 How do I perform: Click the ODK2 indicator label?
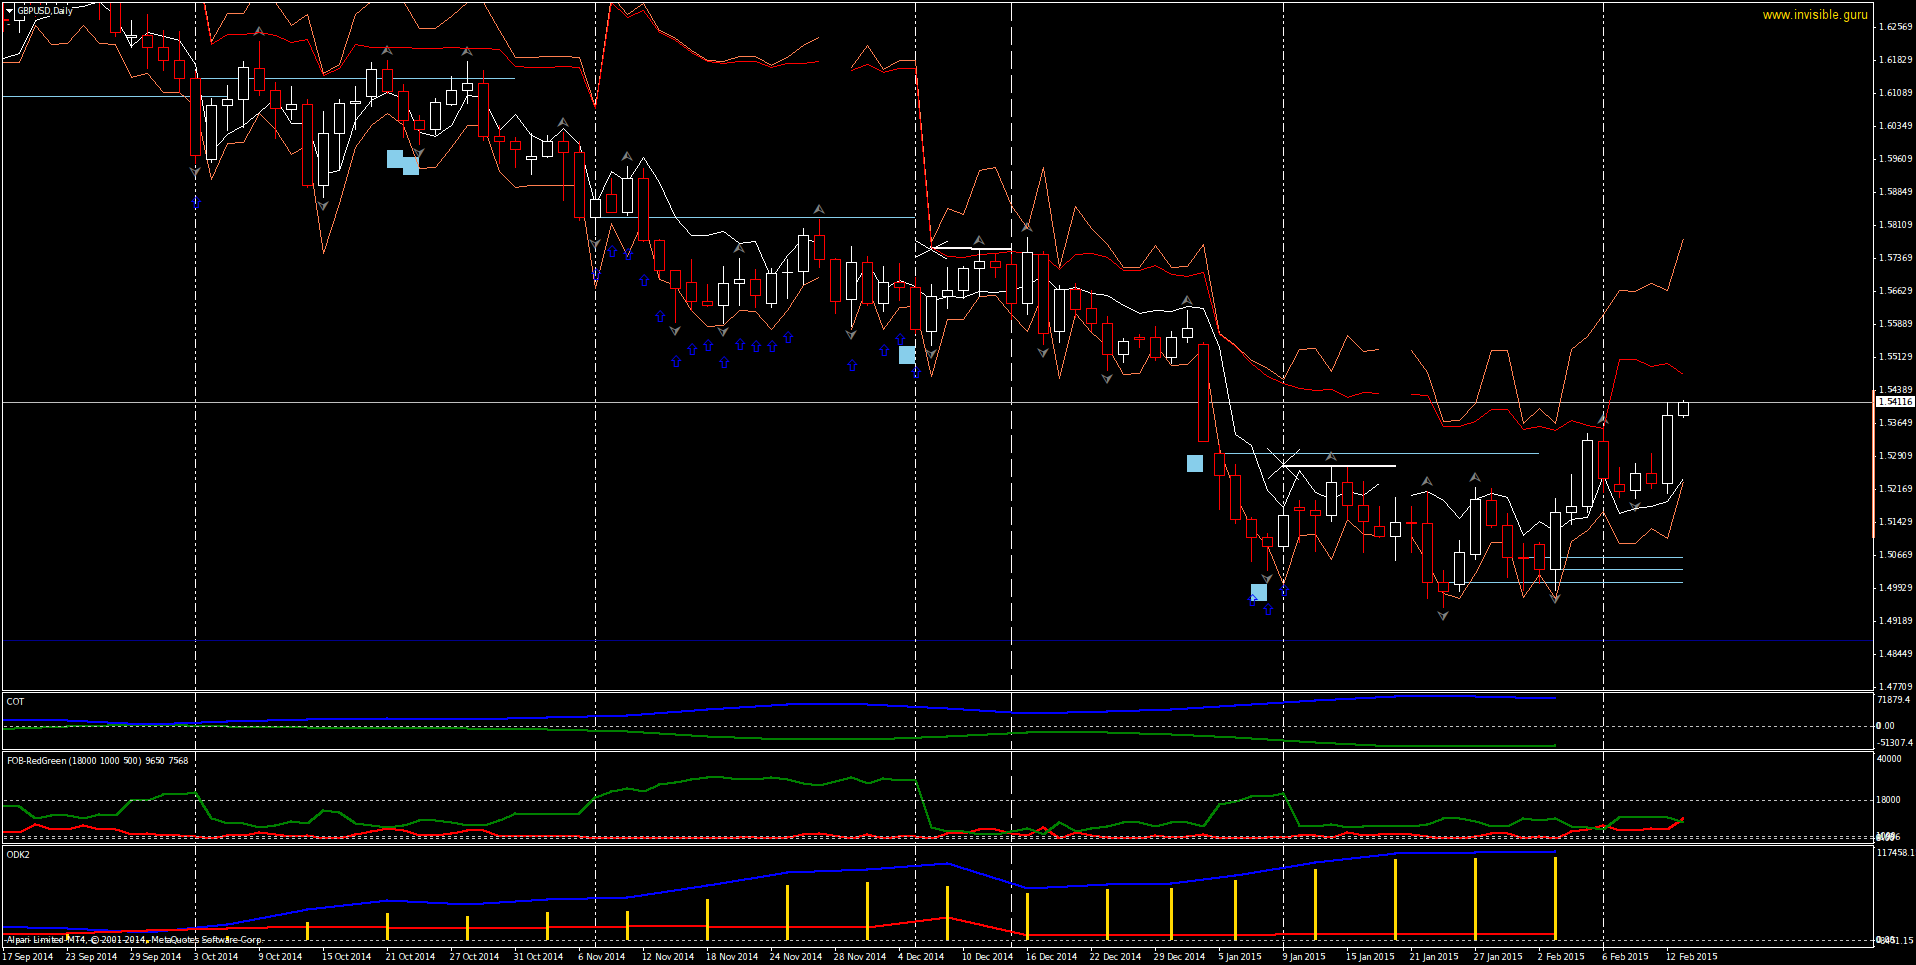18,855
